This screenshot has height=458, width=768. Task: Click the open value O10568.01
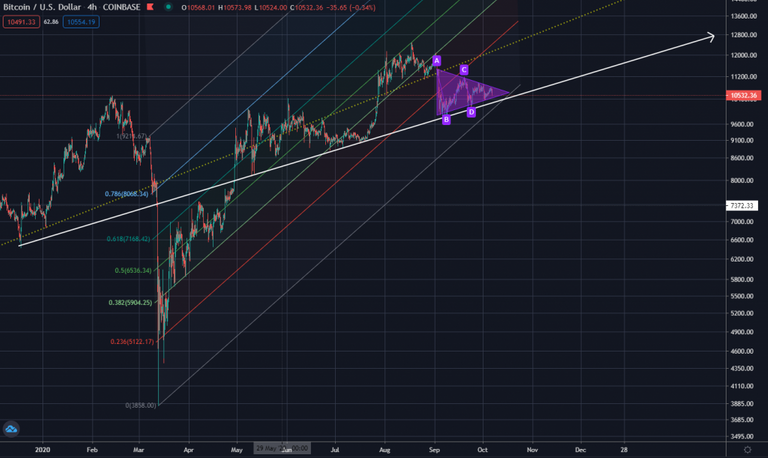[198, 7]
